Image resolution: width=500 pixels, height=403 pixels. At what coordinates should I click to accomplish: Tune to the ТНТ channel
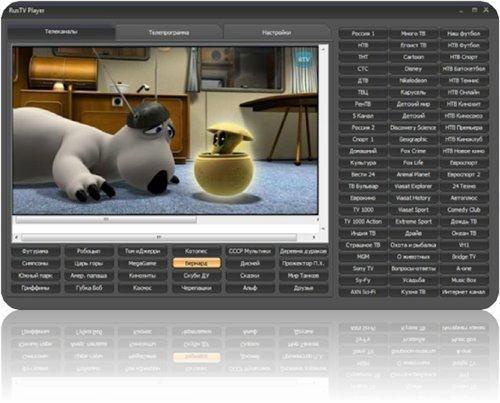[363, 57]
